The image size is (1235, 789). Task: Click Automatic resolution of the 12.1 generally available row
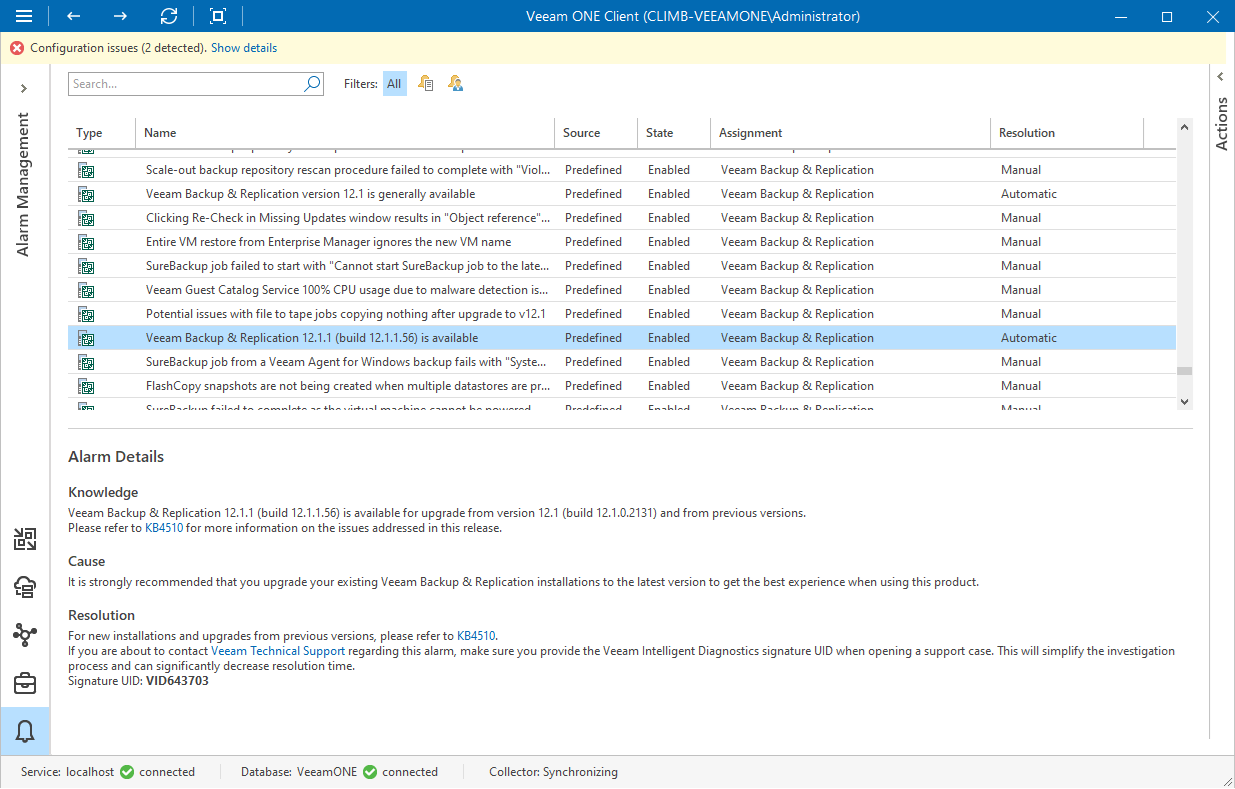tap(1029, 194)
